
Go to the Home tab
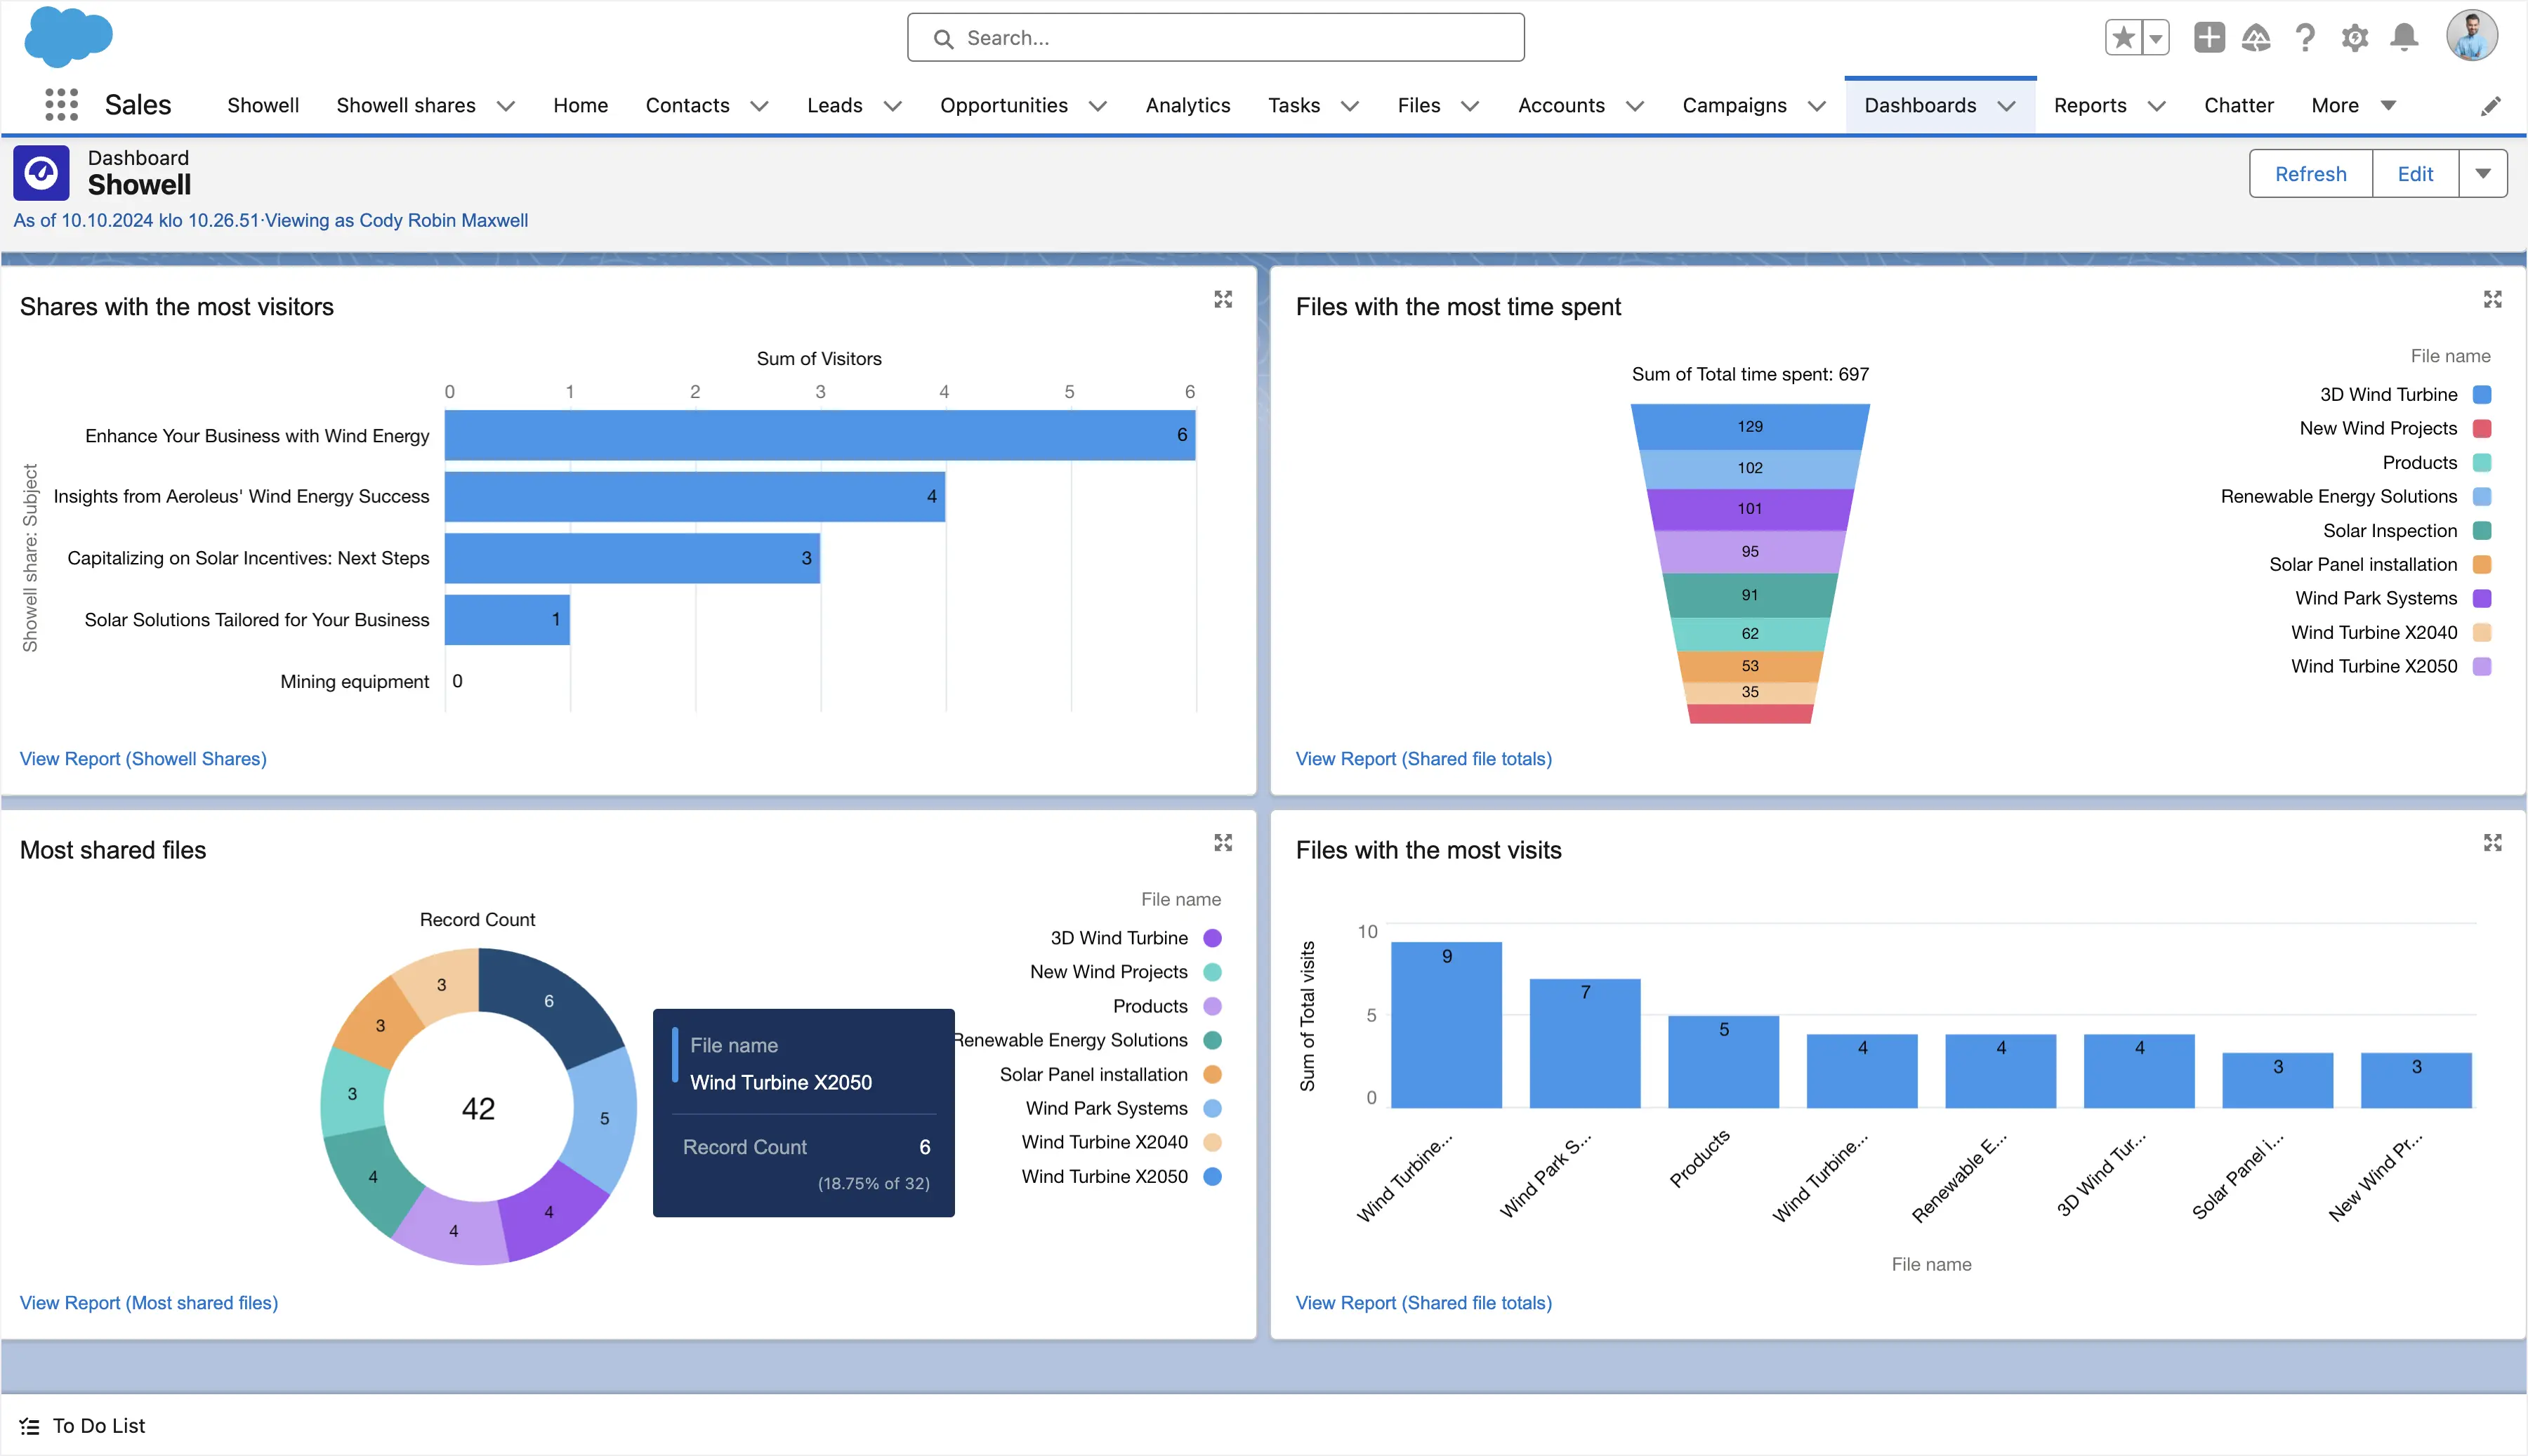click(580, 105)
